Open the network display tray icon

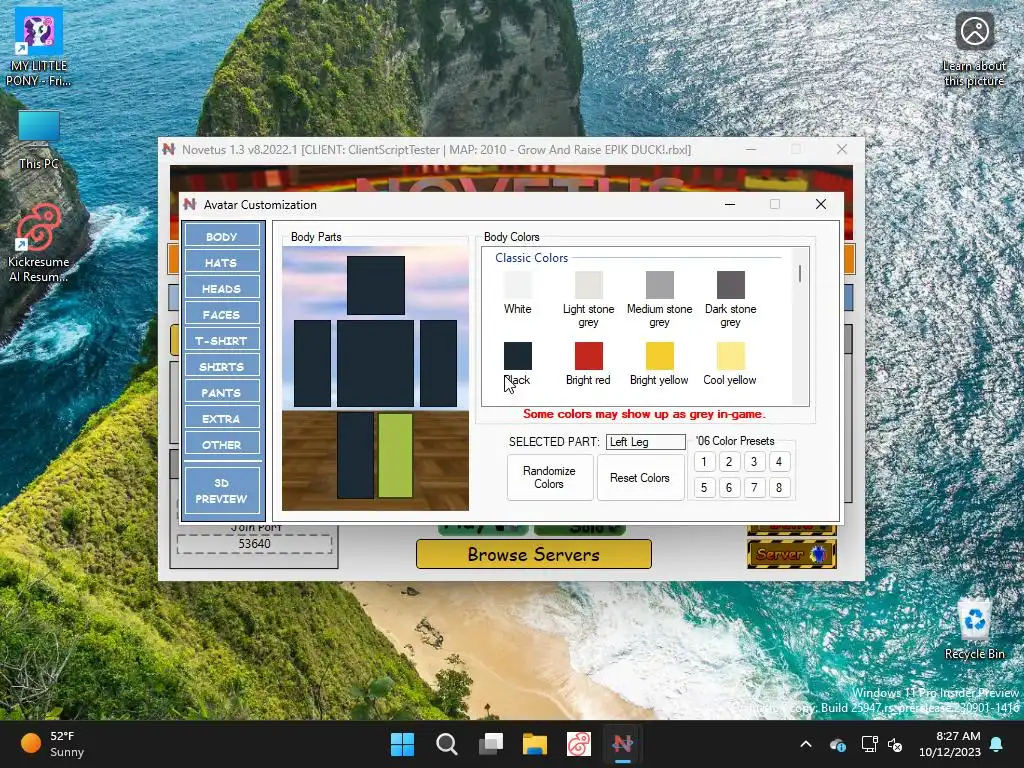pos(869,744)
